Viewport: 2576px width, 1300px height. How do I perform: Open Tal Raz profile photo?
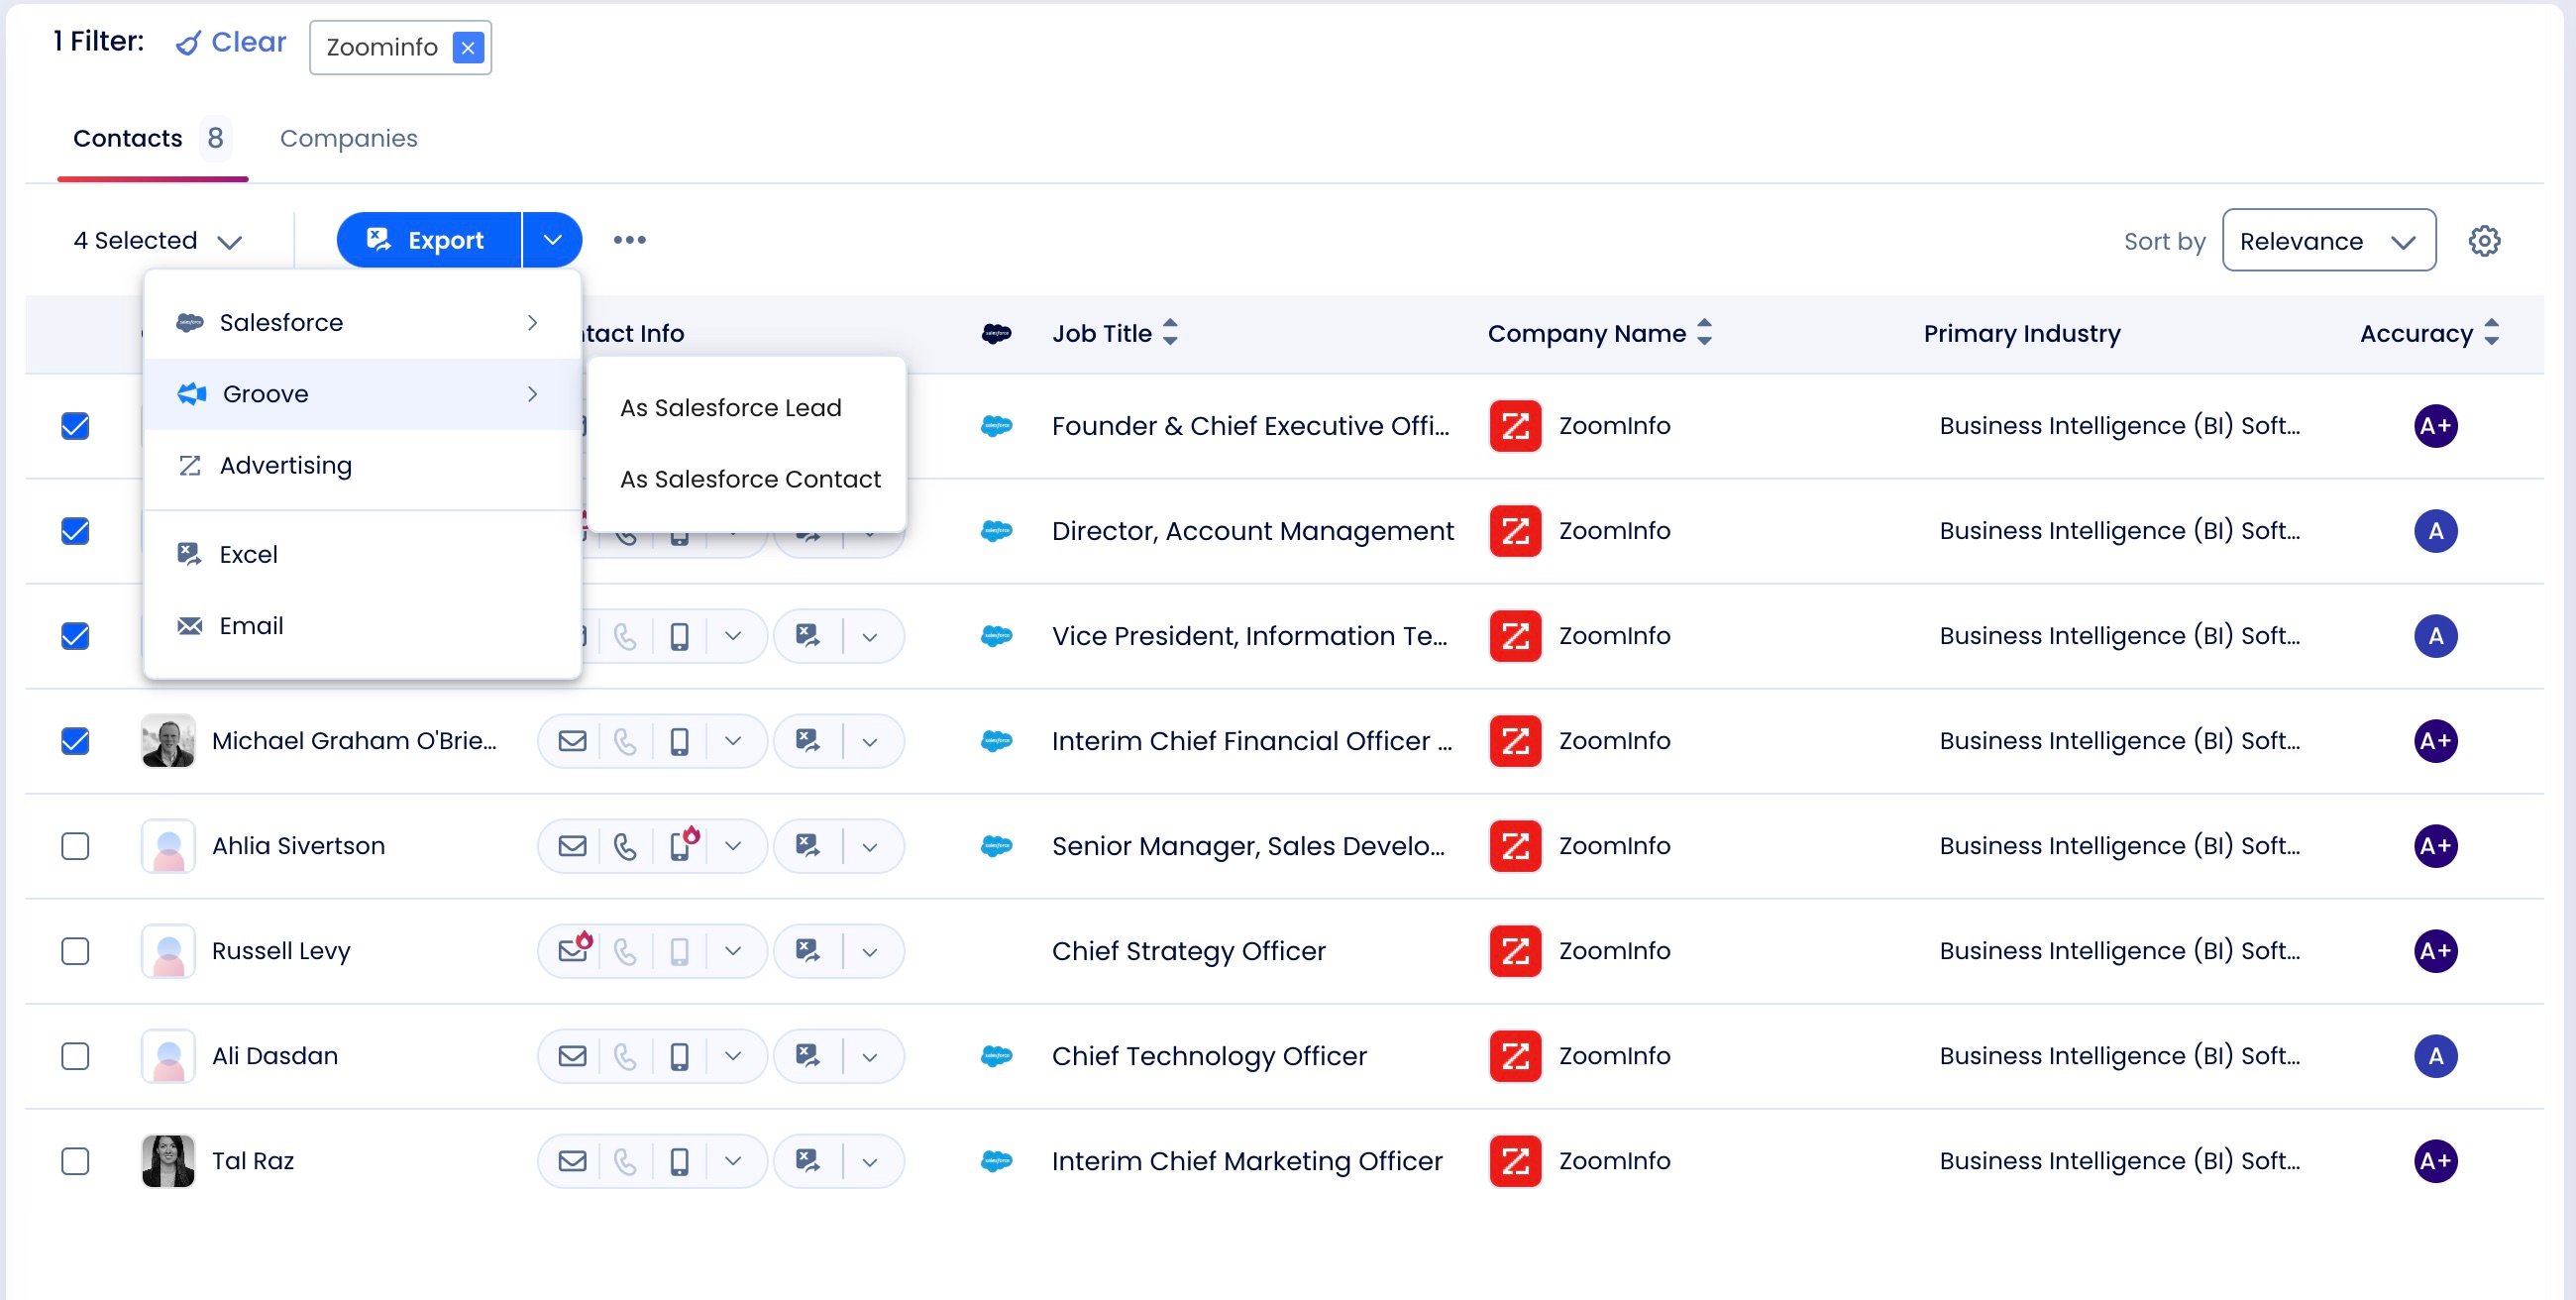point(168,1161)
